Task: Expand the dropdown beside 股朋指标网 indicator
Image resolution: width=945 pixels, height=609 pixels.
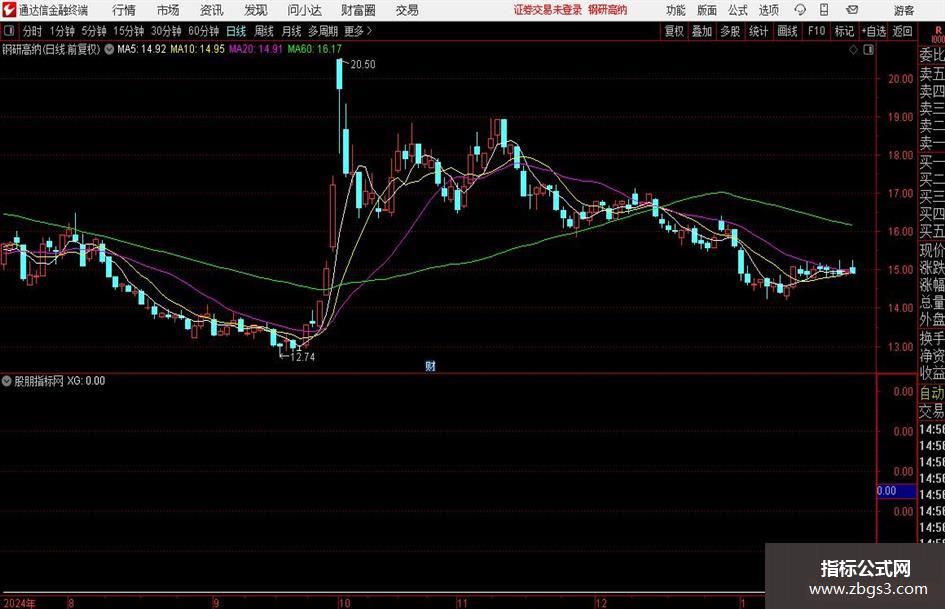Action: (7, 381)
